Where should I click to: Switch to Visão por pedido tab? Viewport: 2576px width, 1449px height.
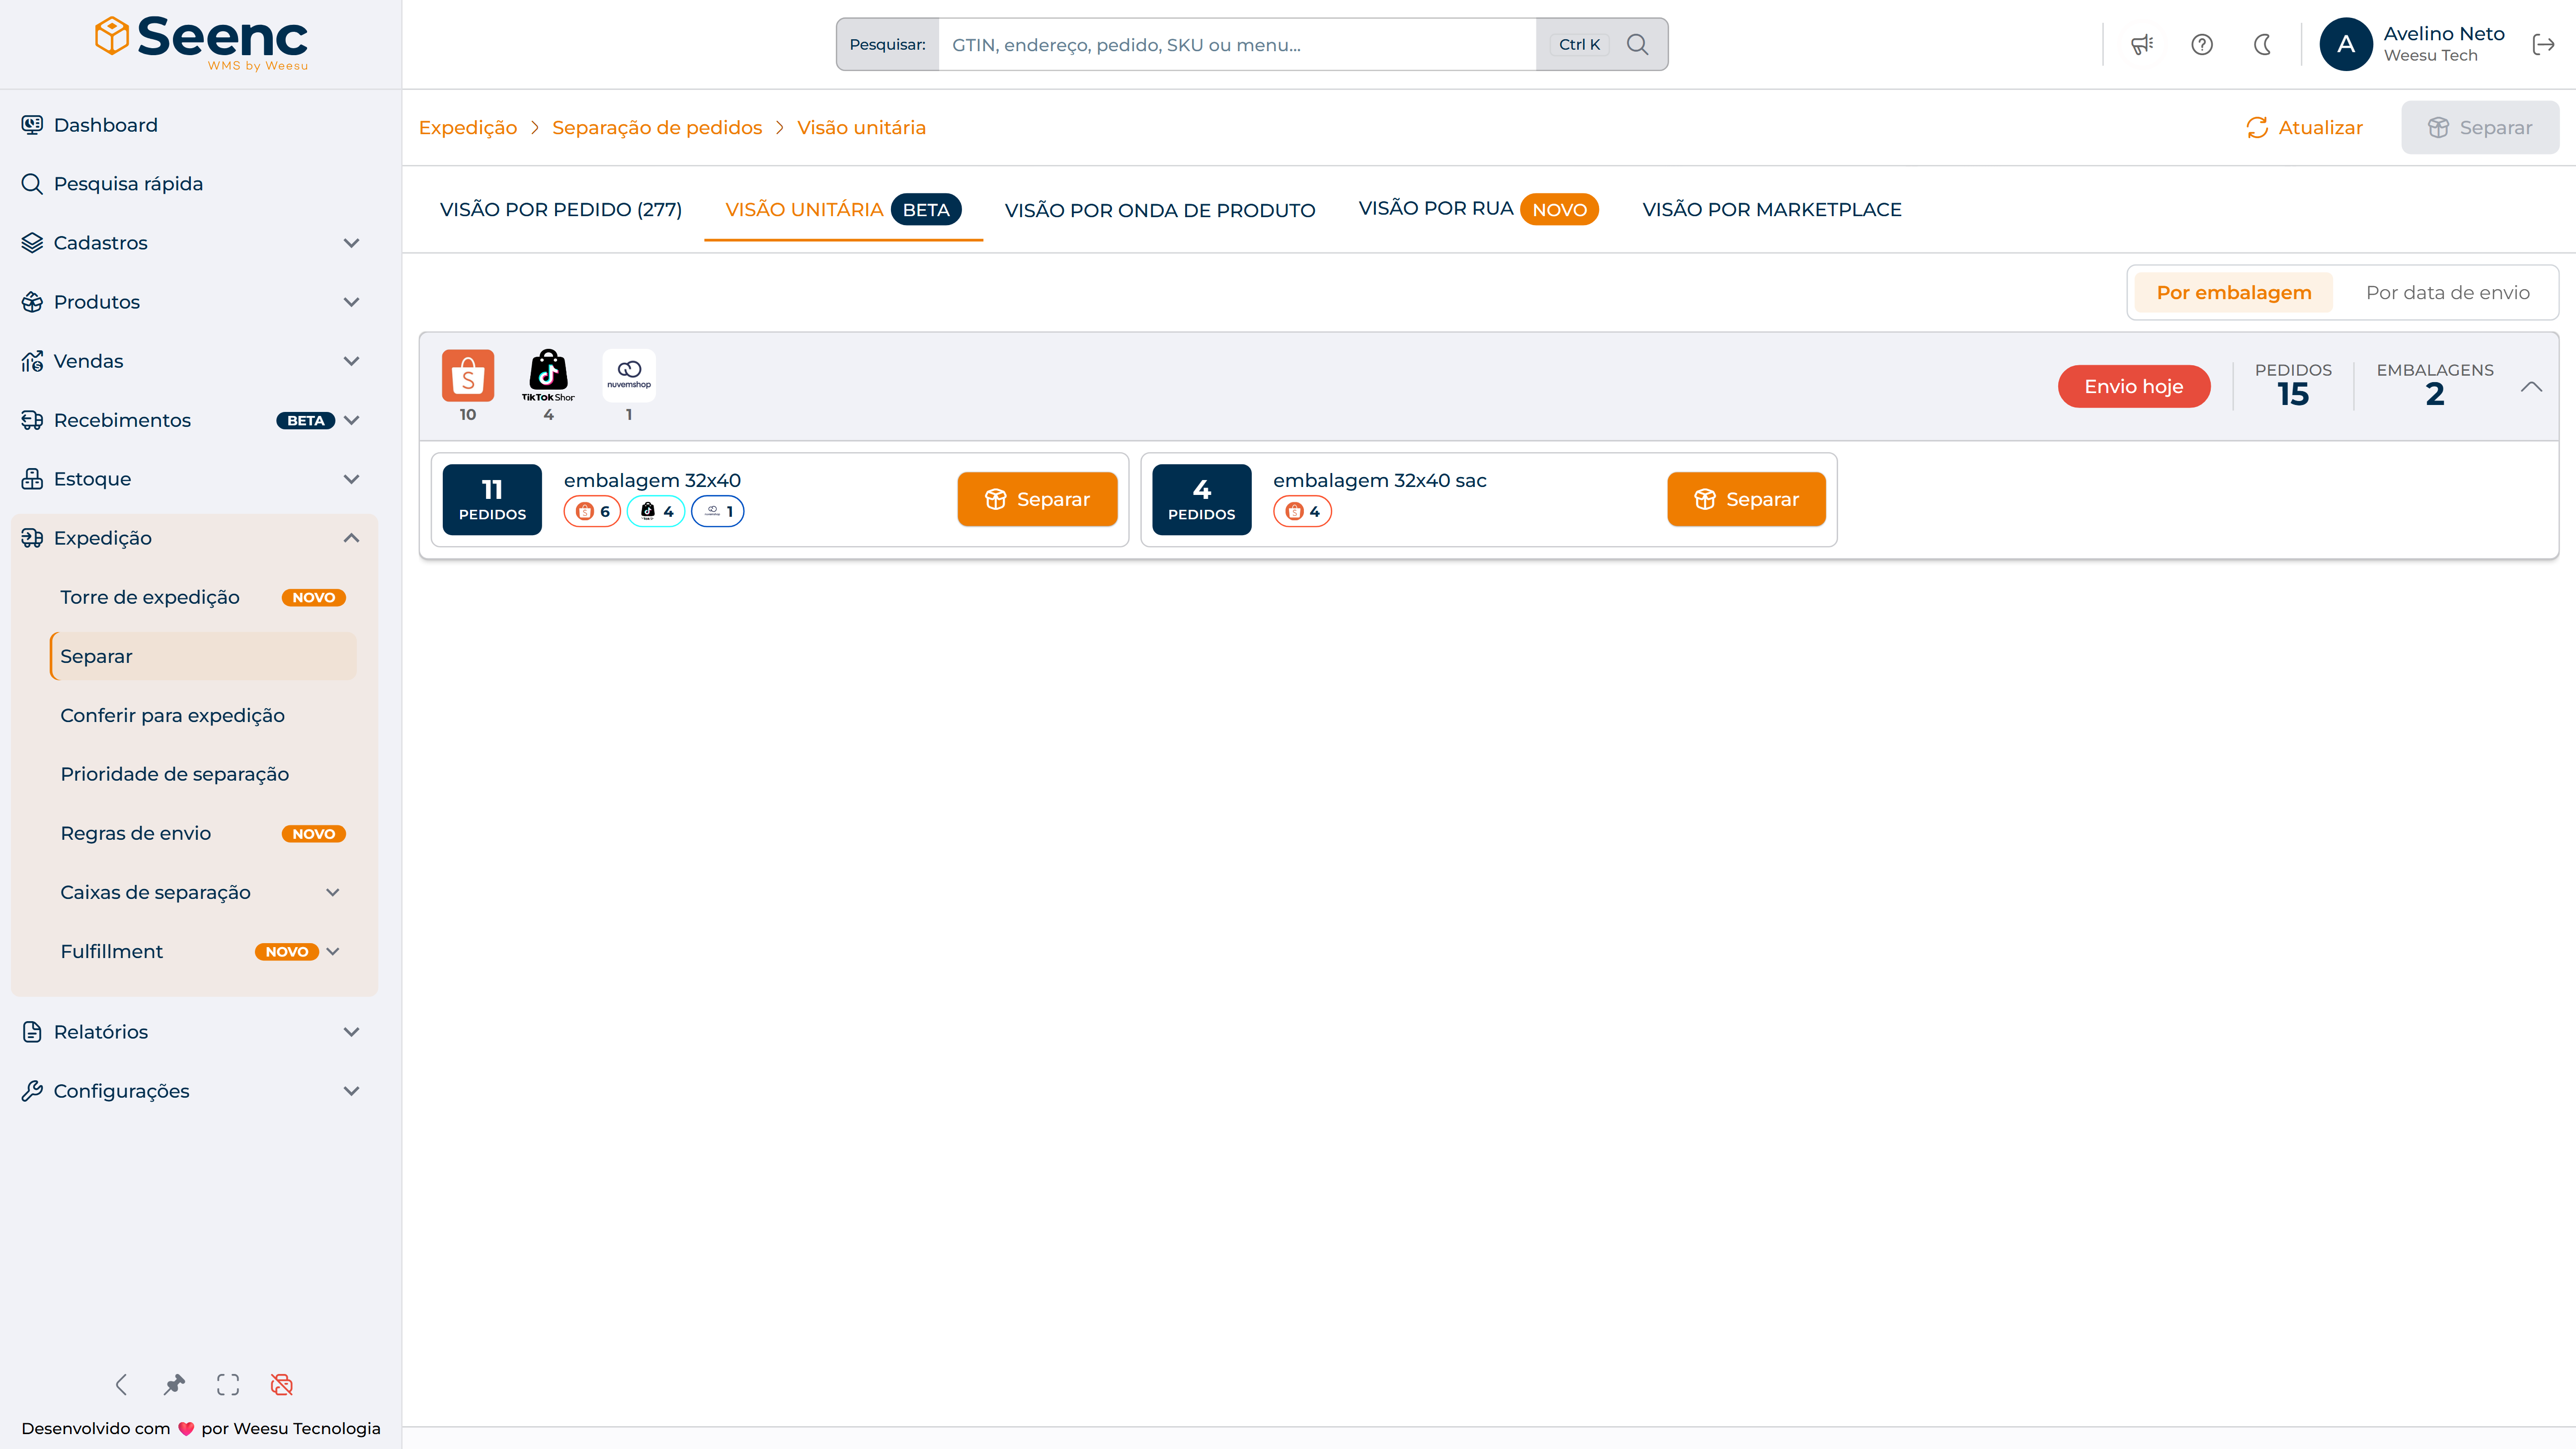click(x=561, y=210)
